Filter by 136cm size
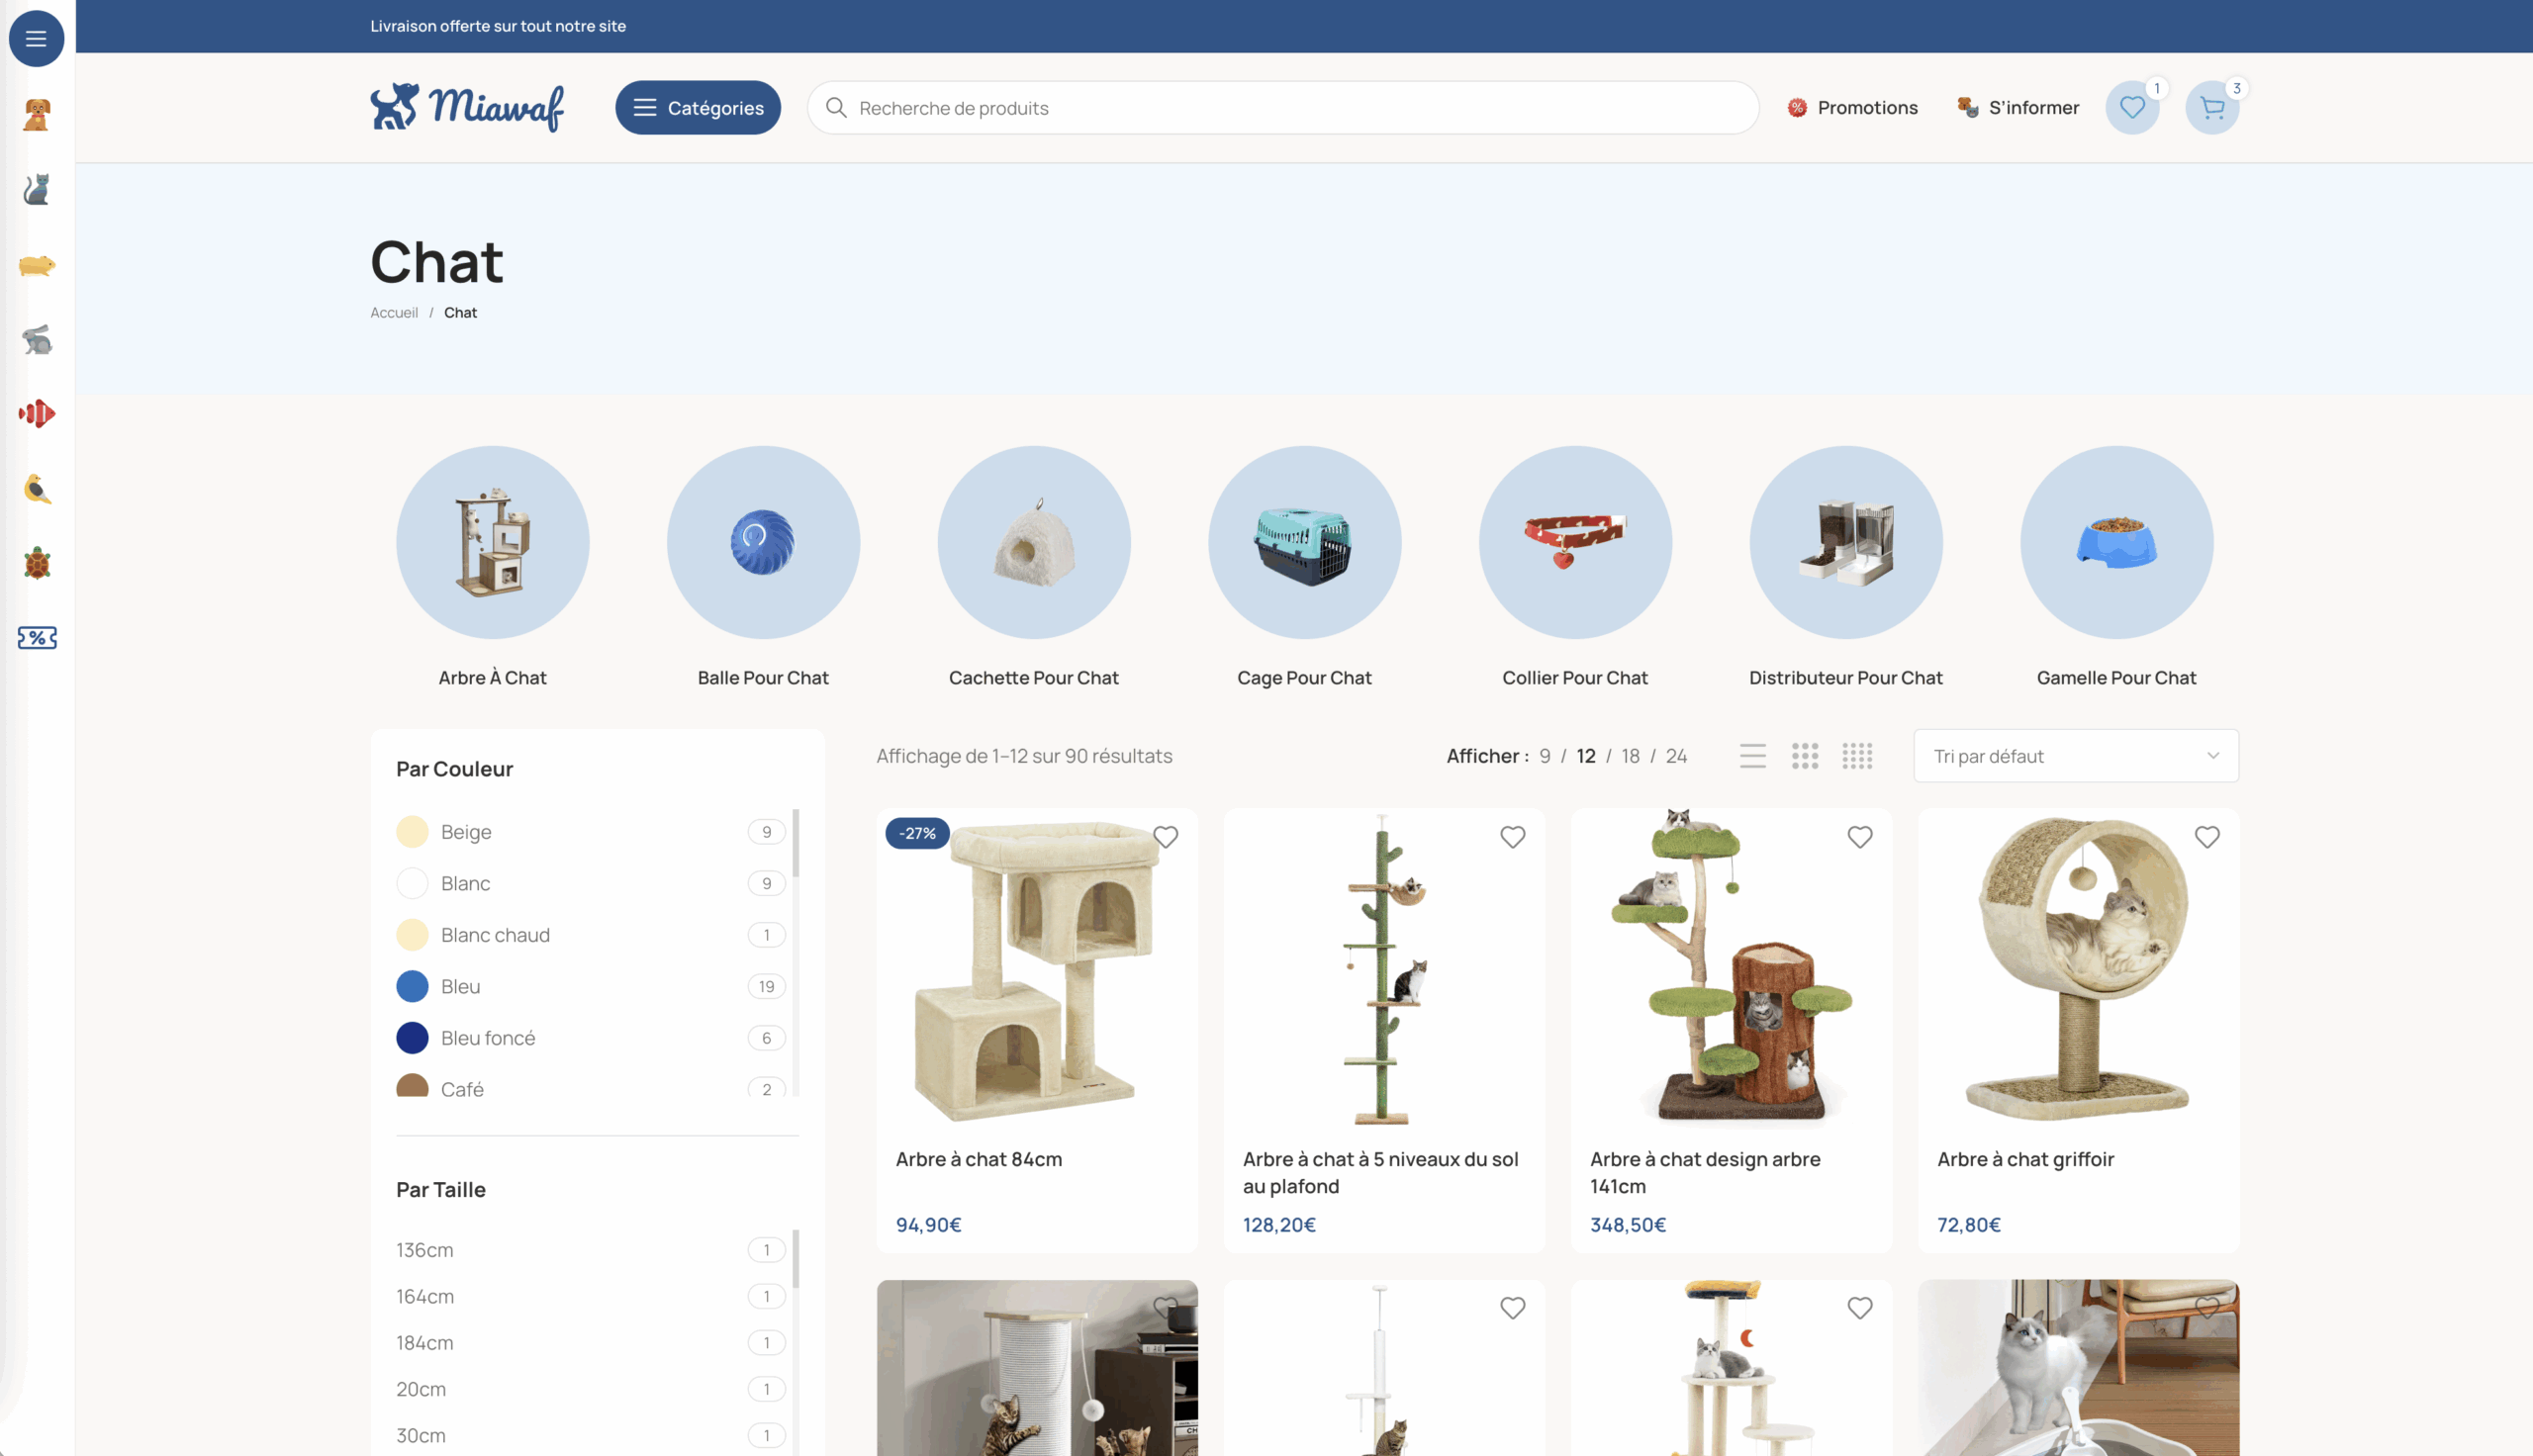This screenshot has height=1456, width=2533. click(x=425, y=1250)
